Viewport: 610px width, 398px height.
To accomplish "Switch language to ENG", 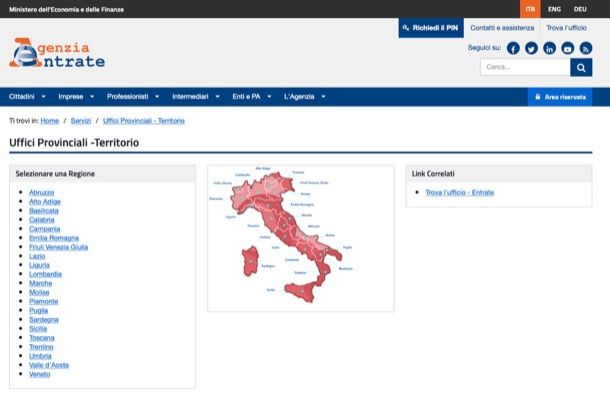I will point(554,9).
